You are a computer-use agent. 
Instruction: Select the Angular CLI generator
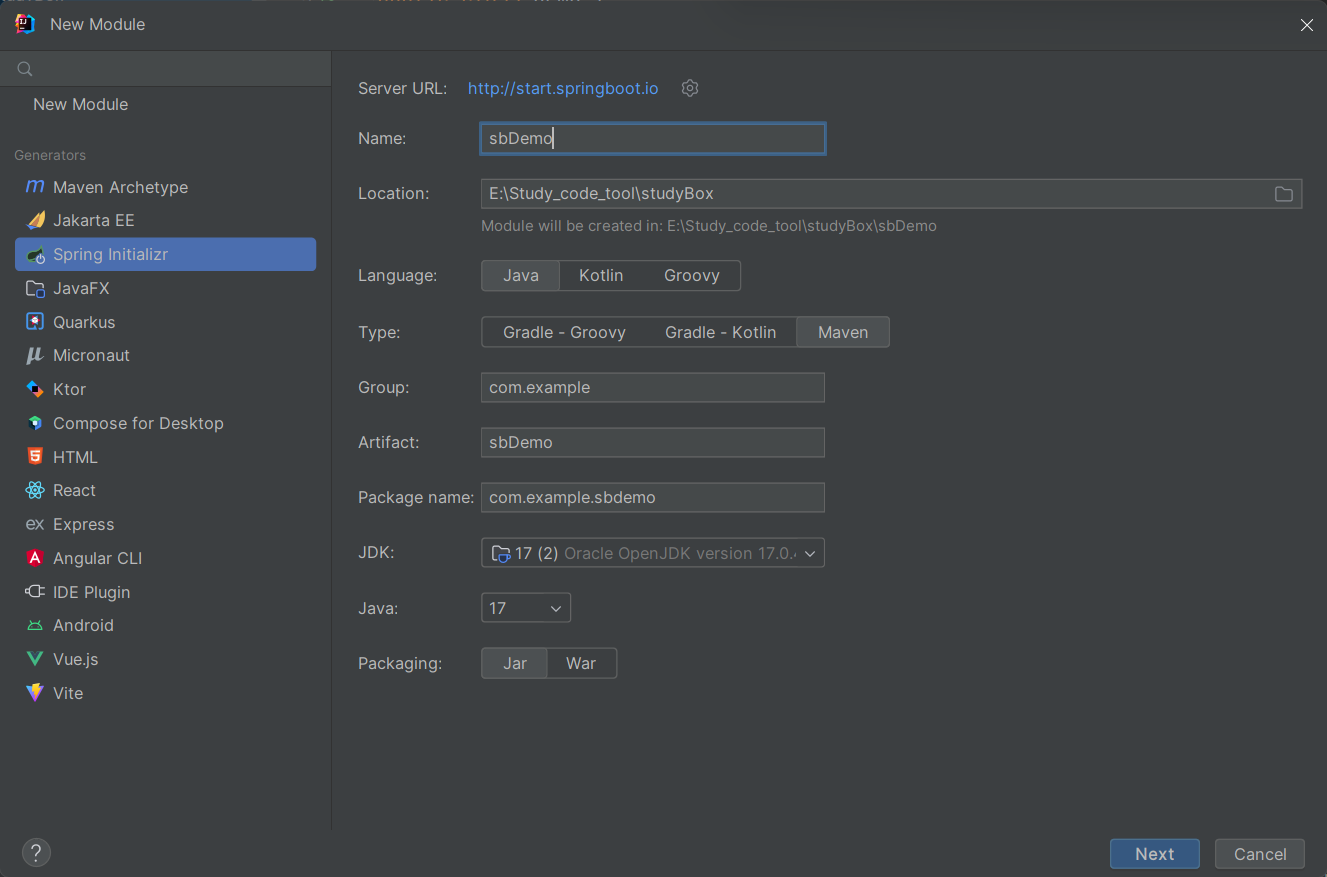[x=165, y=558]
